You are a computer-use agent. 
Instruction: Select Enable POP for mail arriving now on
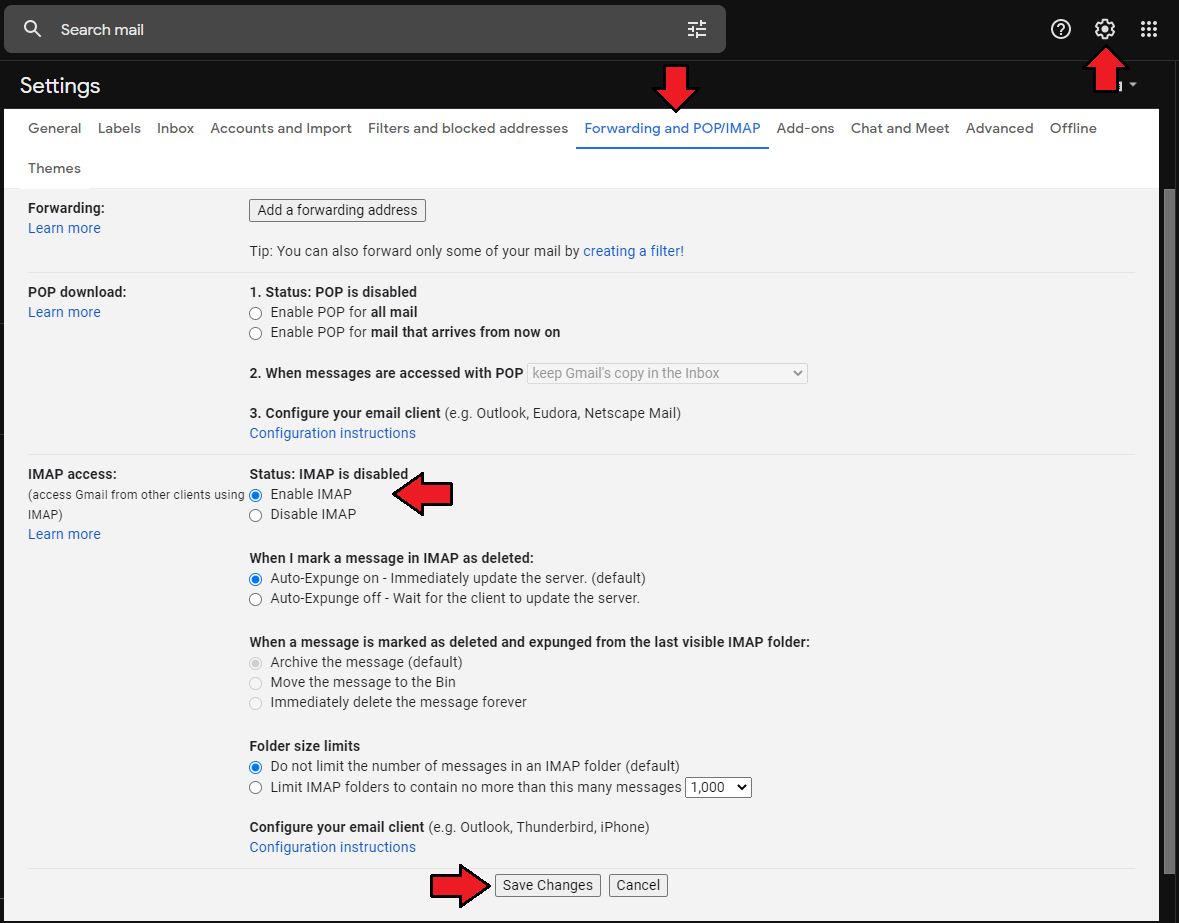point(256,334)
